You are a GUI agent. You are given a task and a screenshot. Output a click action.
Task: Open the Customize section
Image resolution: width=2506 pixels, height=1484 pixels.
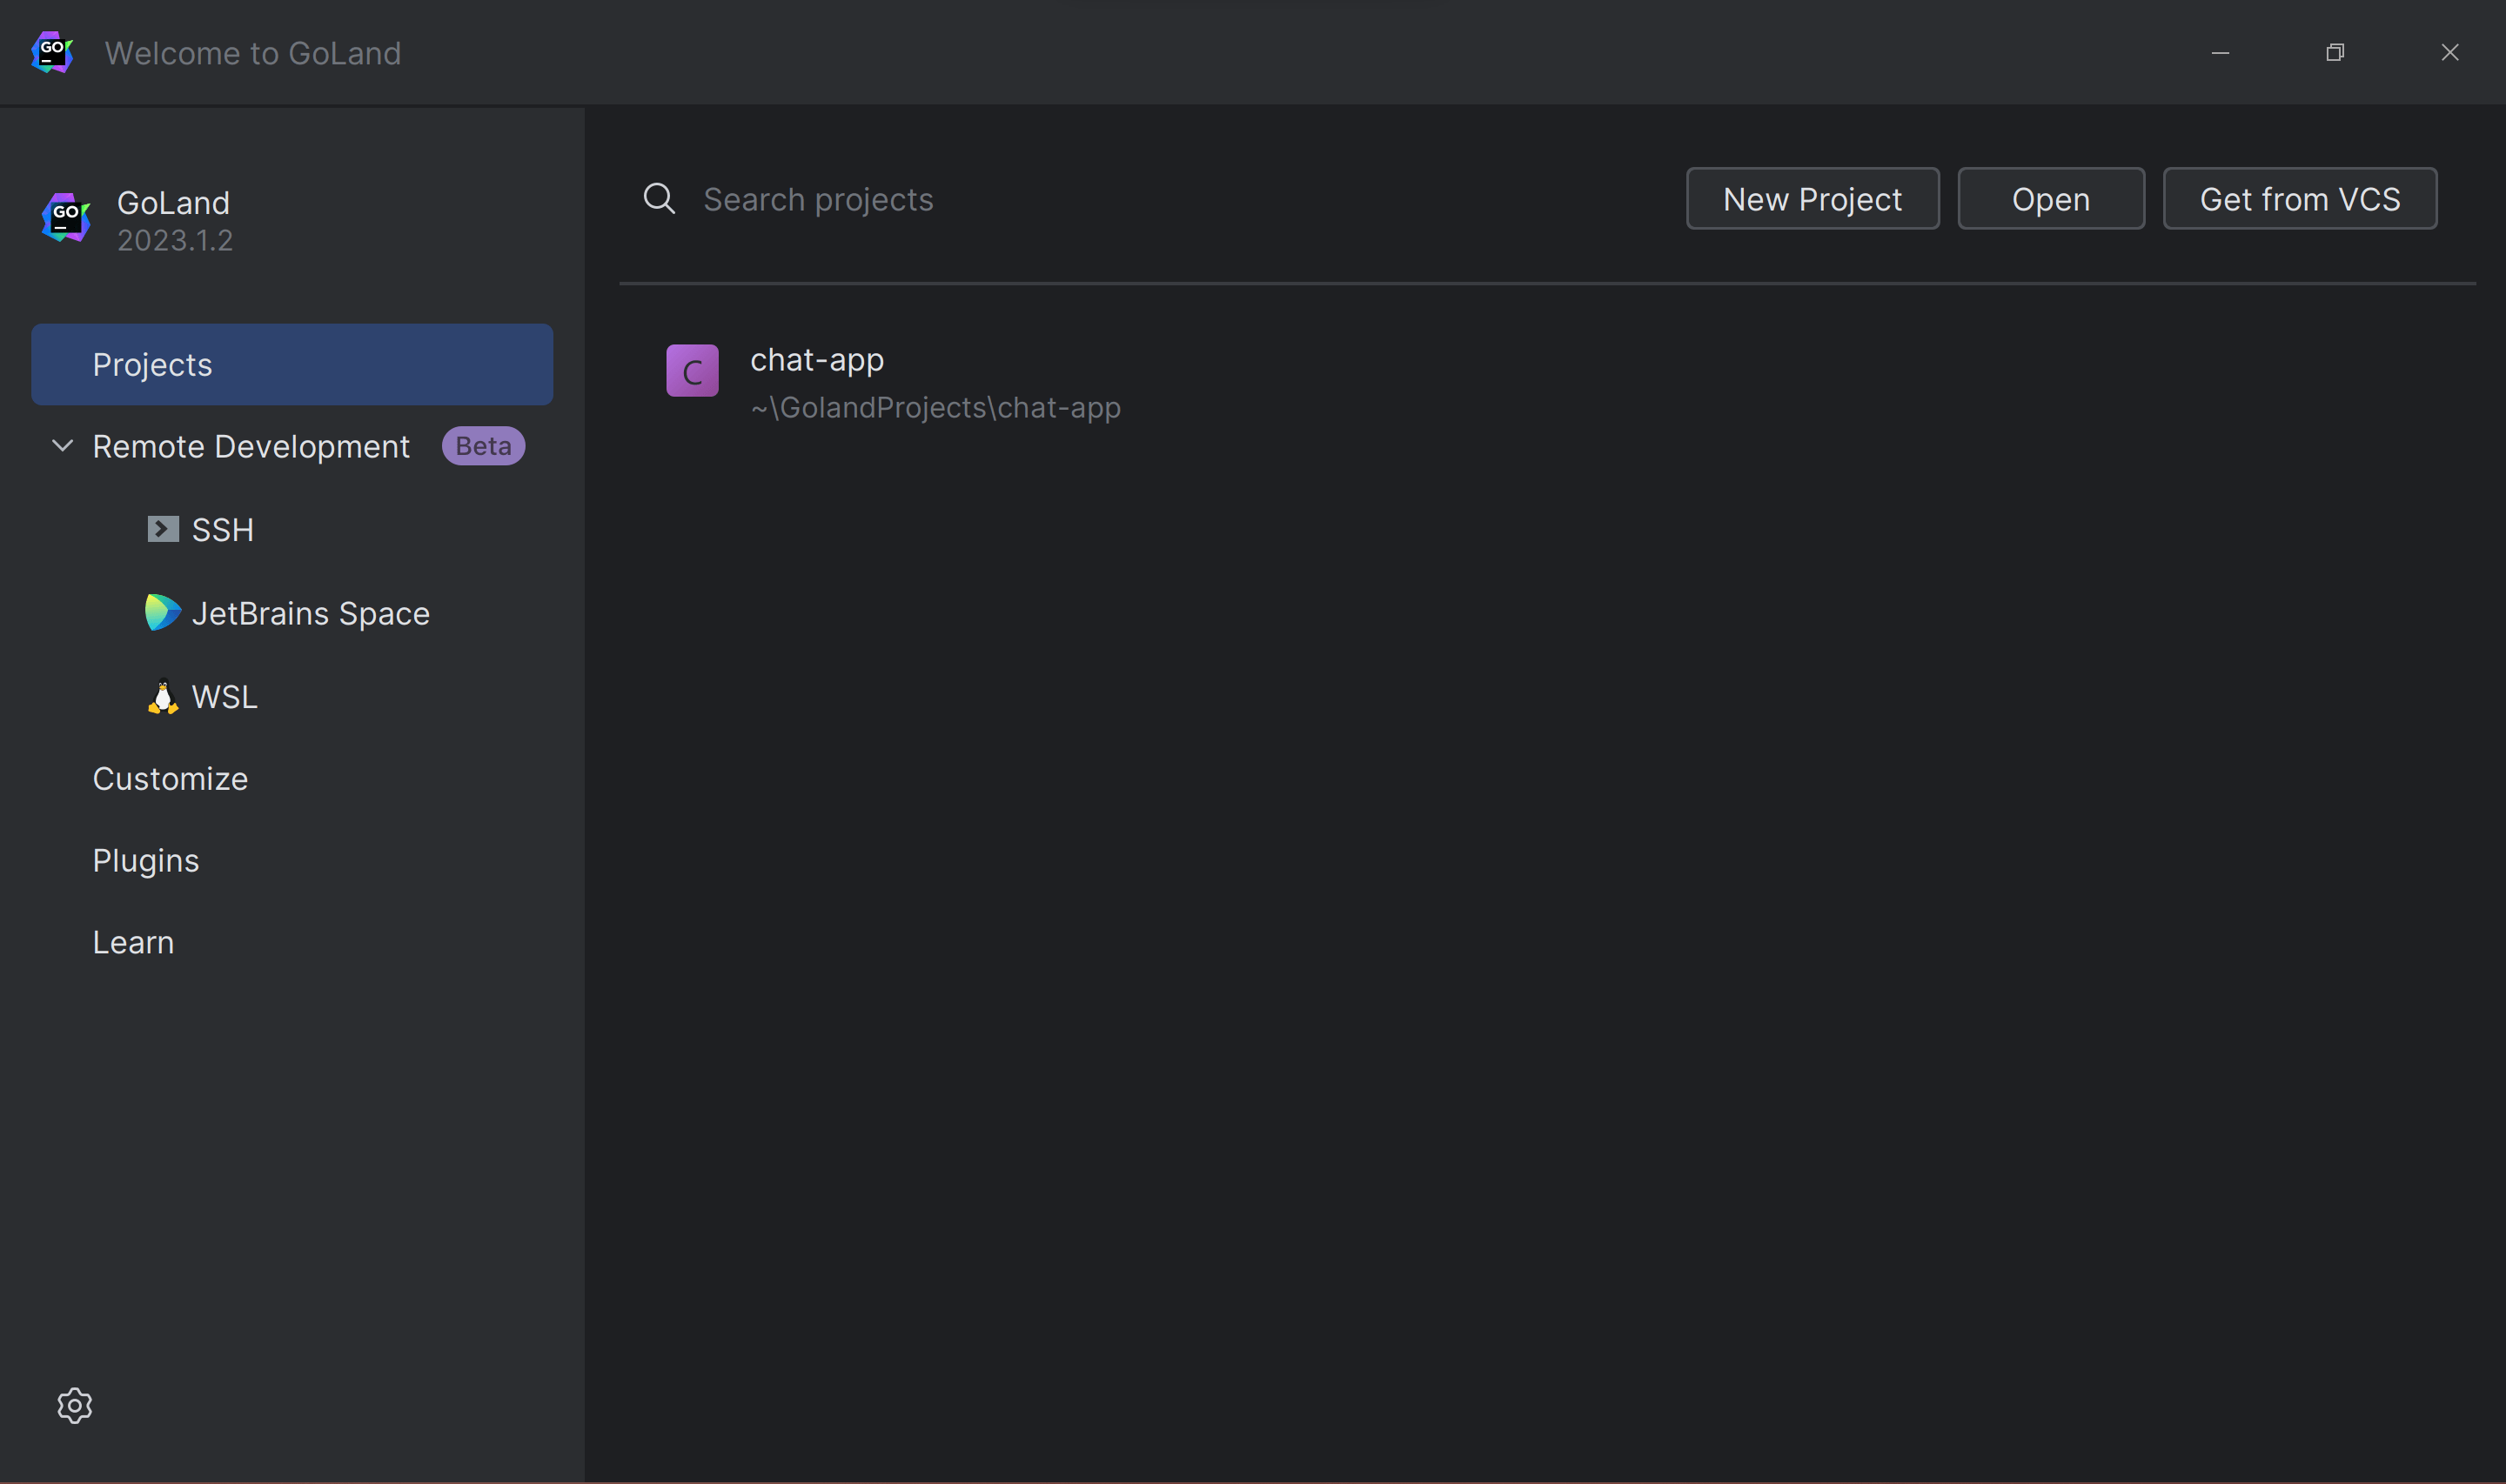[x=170, y=778]
